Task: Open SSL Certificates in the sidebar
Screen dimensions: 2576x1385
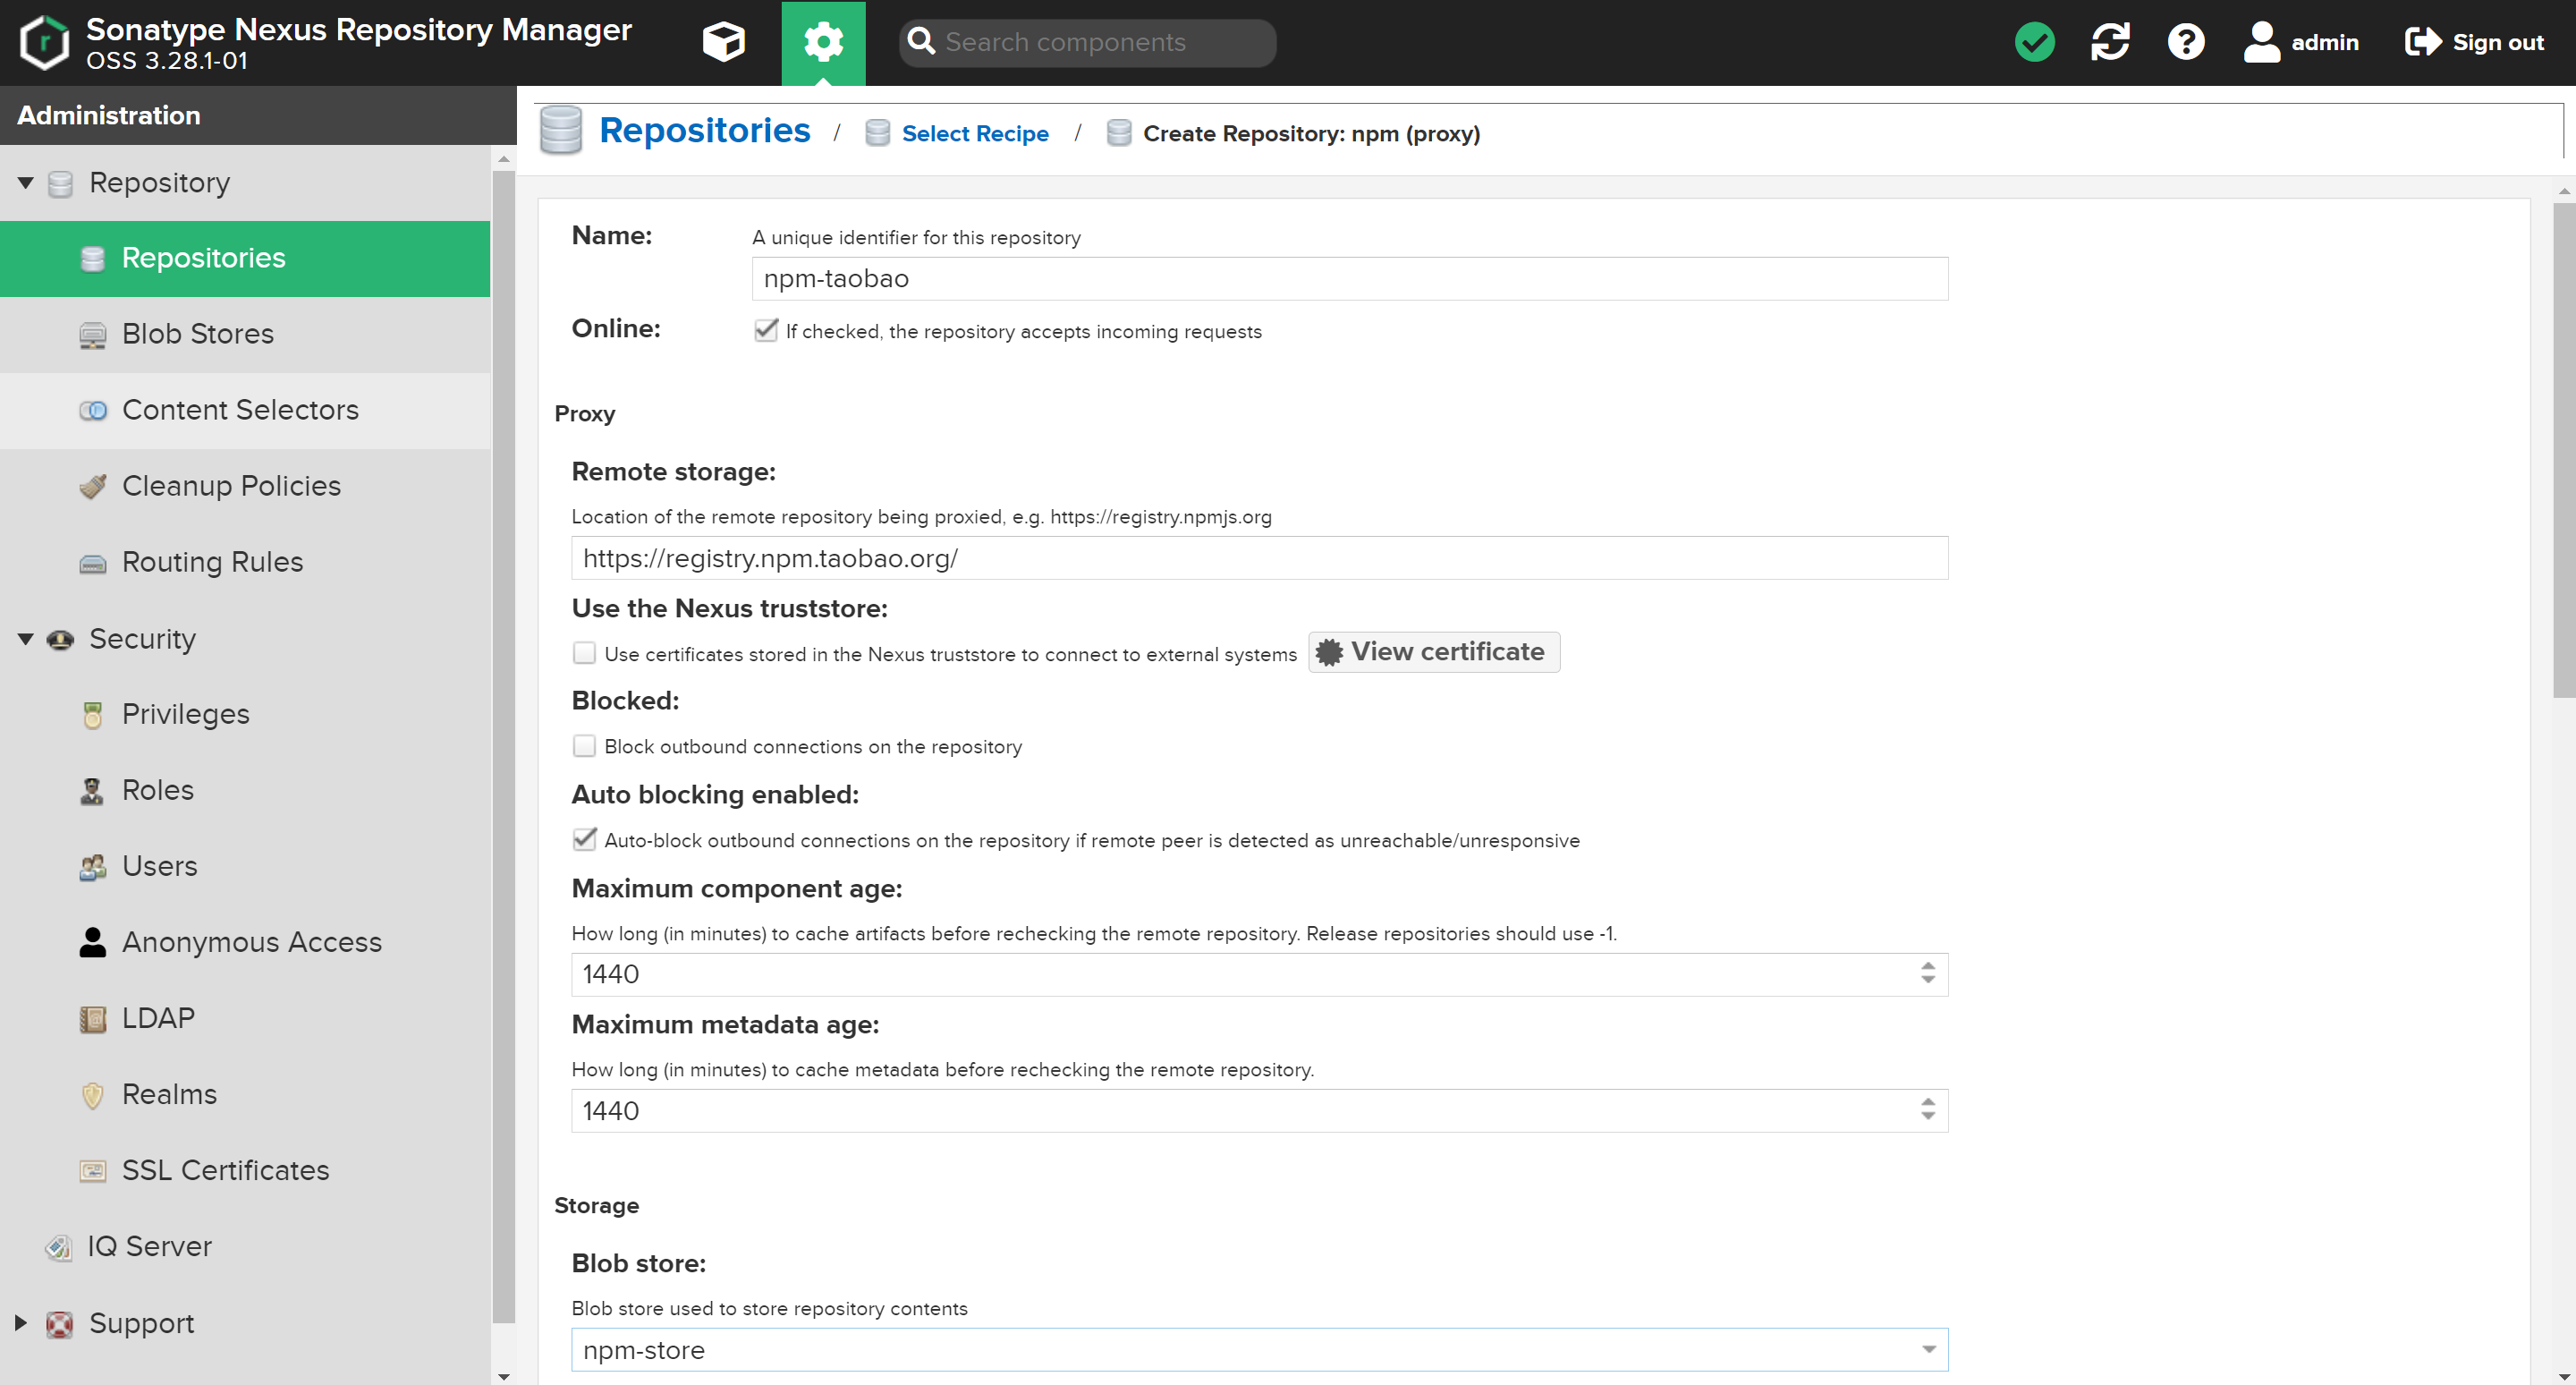Action: 245,1170
